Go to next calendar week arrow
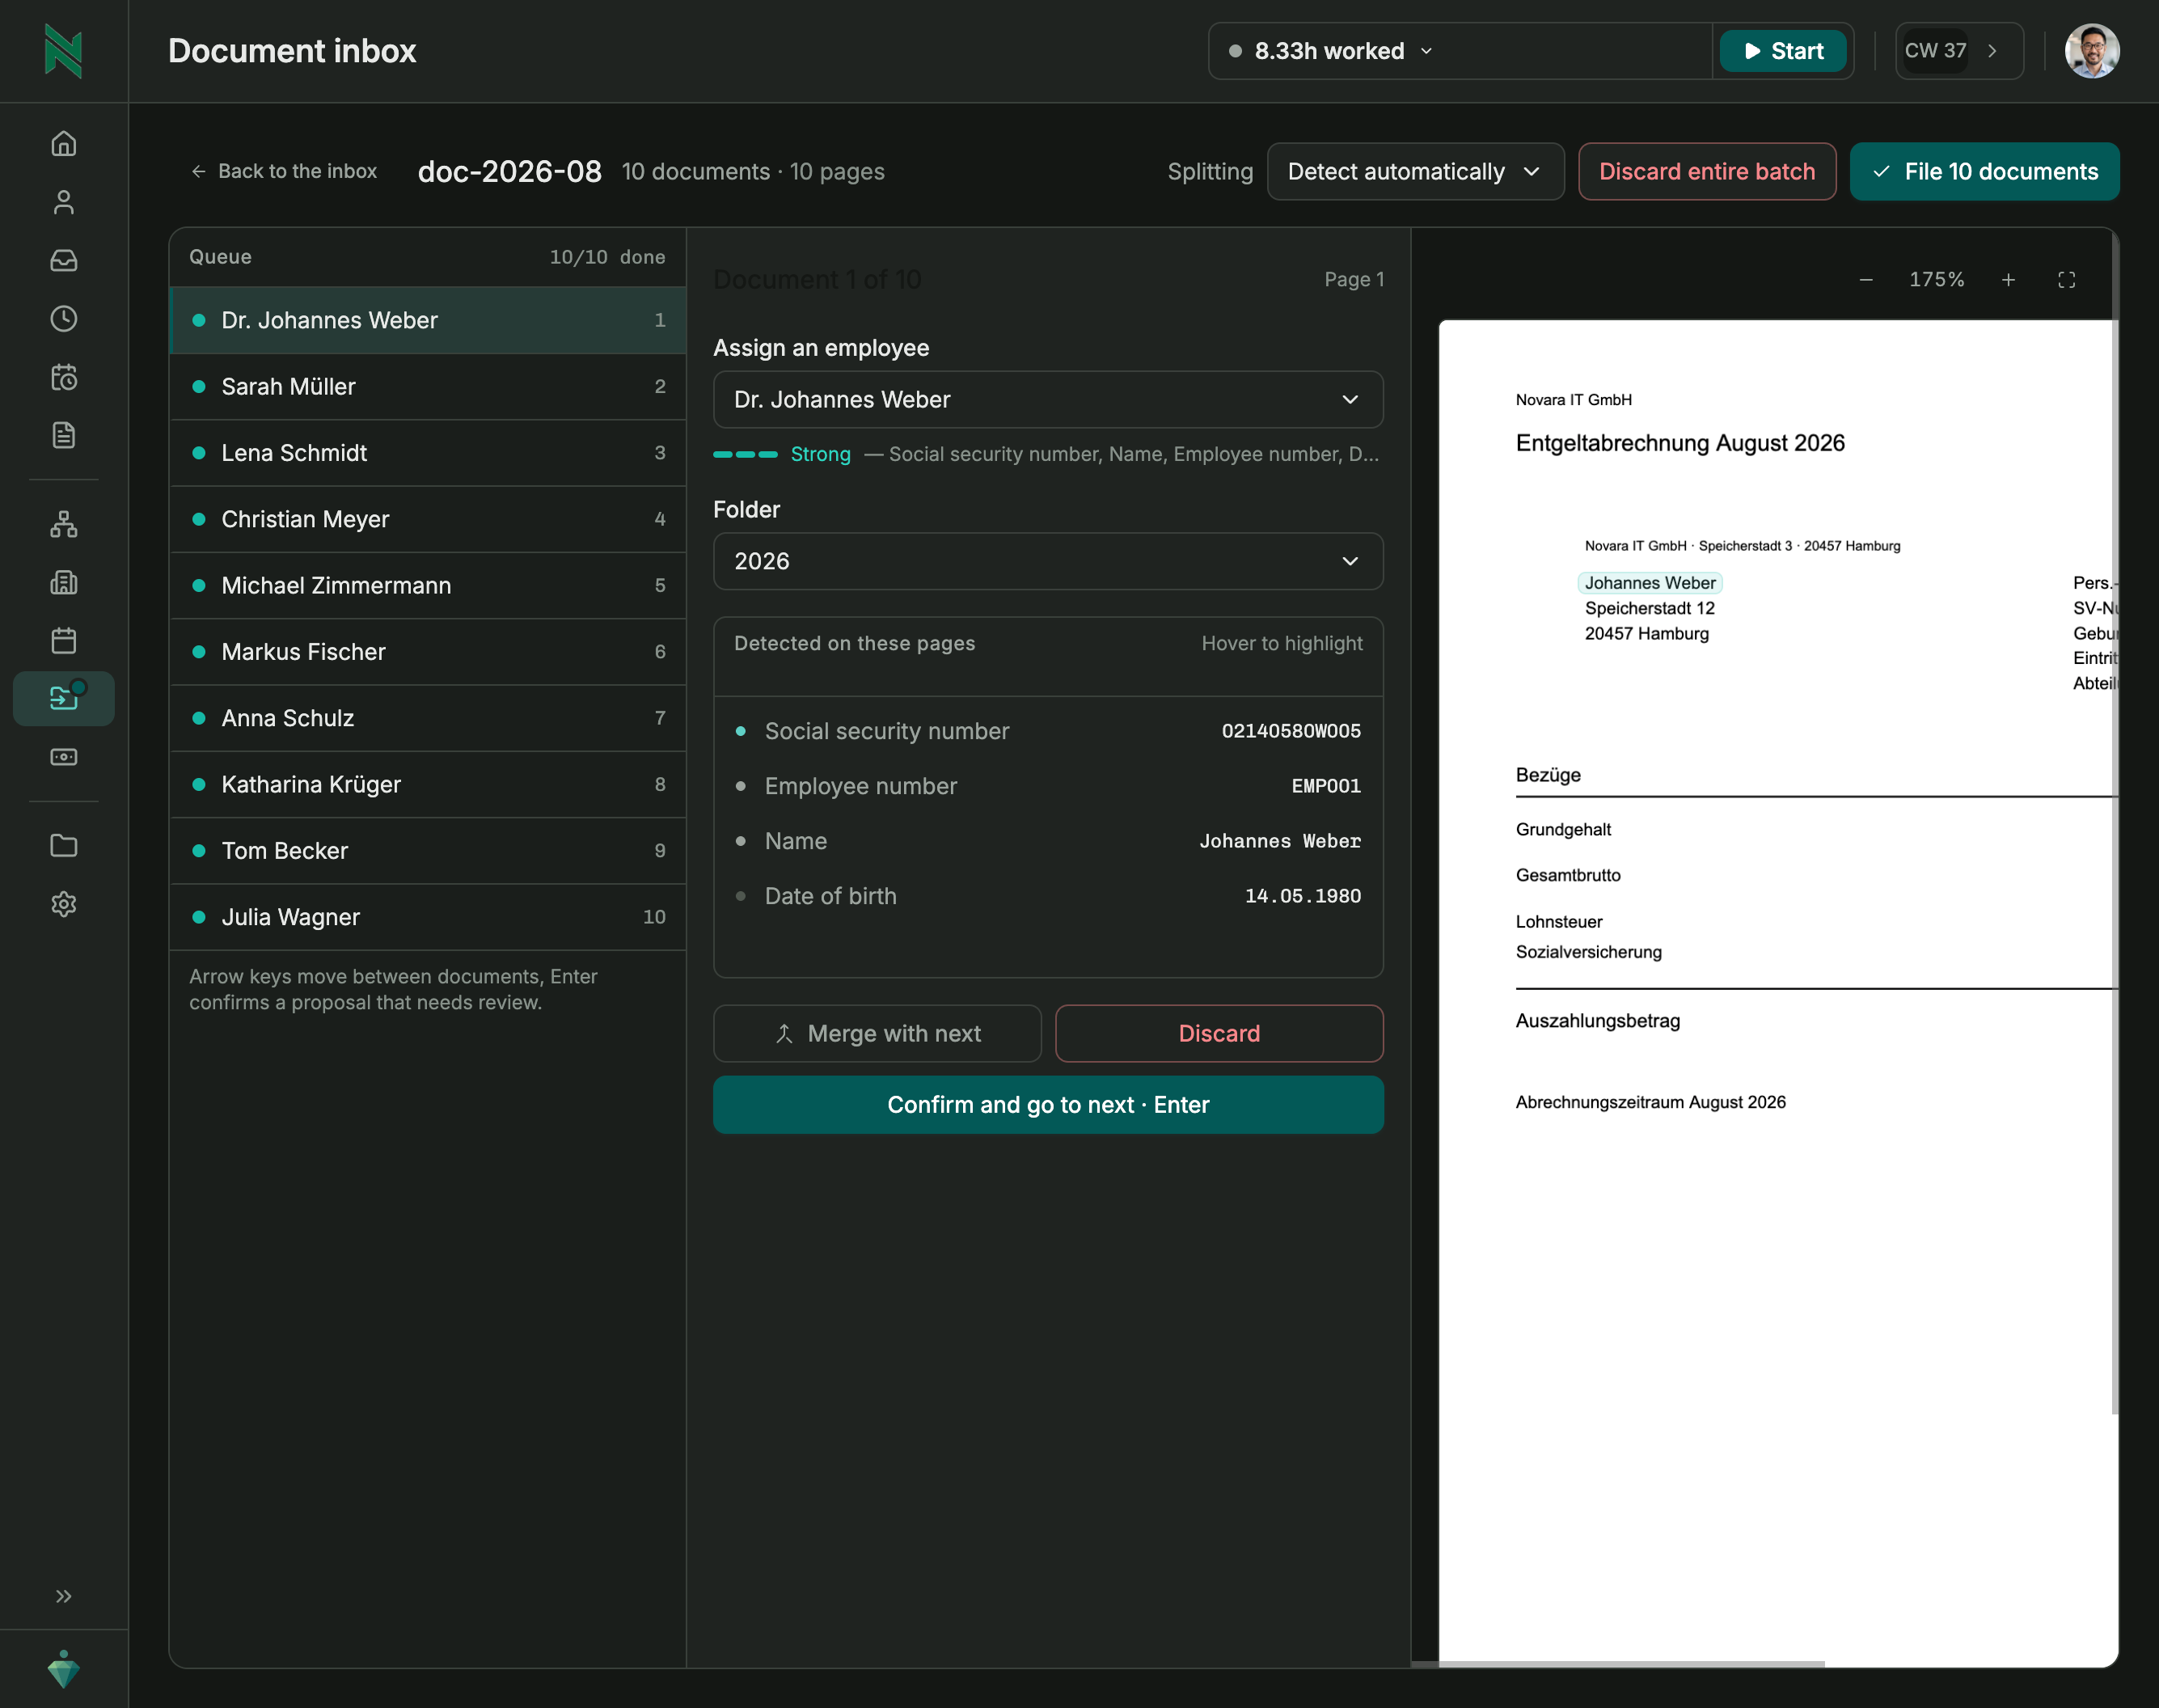Image resolution: width=2159 pixels, height=1708 pixels. pos(1992,51)
